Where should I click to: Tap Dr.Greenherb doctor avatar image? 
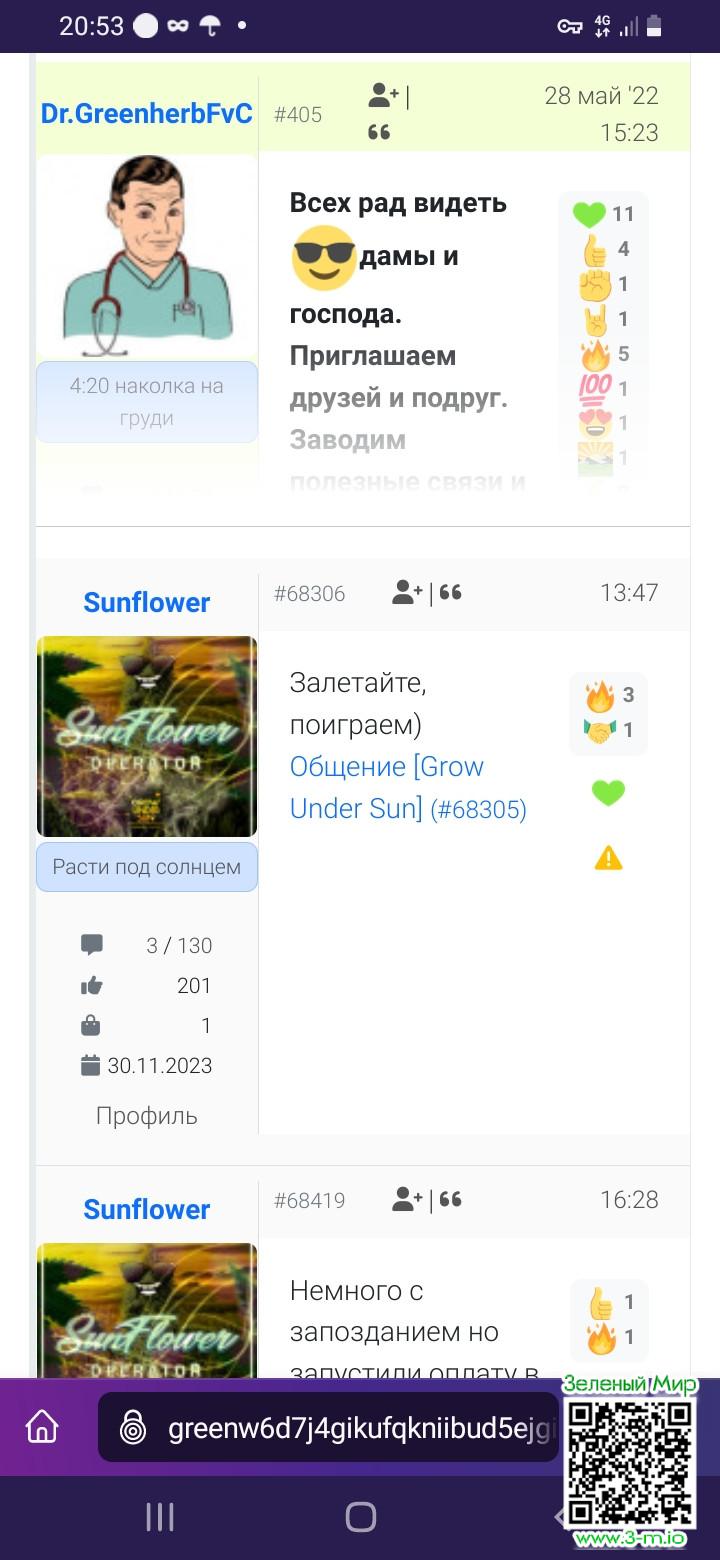[147, 257]
